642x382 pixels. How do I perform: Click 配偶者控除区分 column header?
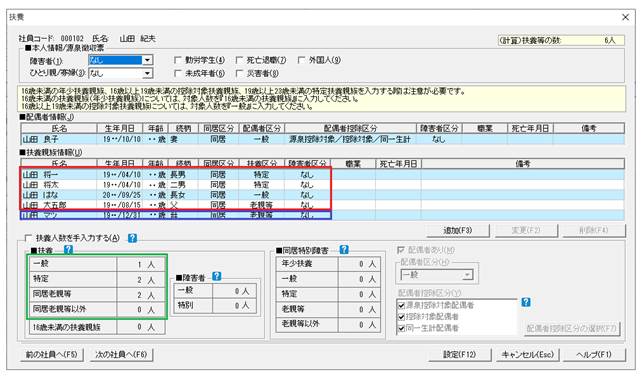[350, 129]
